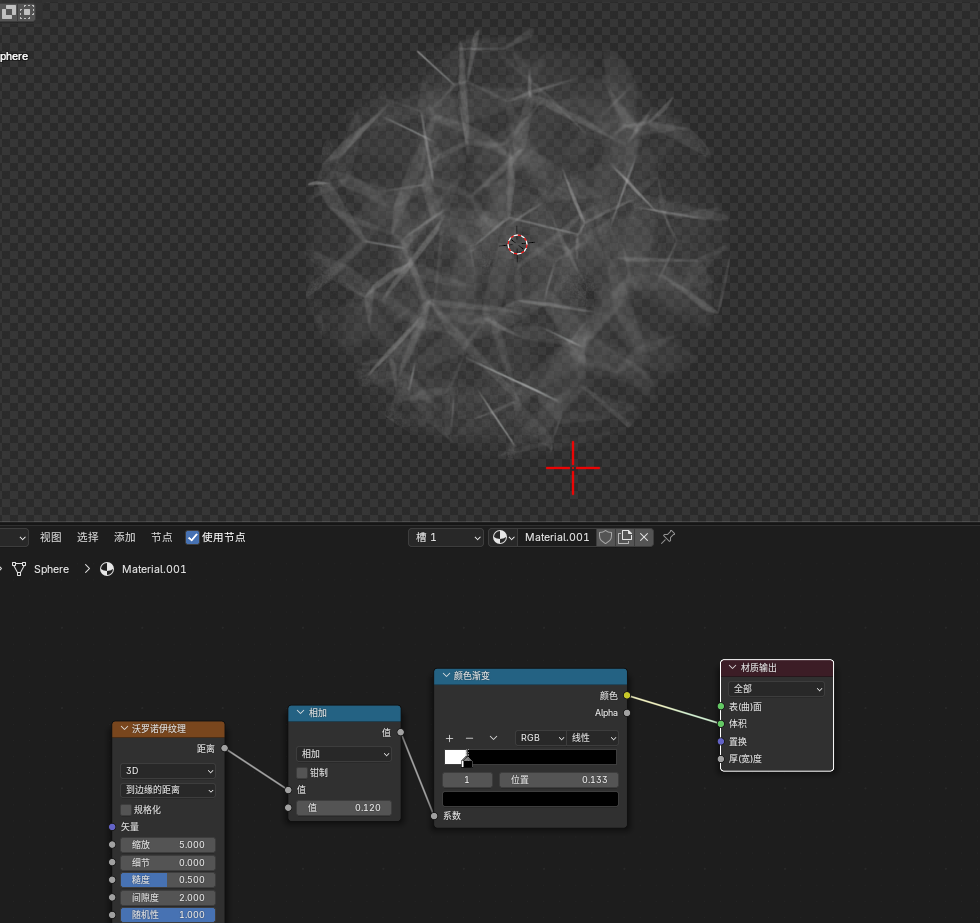Click the pin node tree icon
The height and width of the screenshot is (923, 980).
pyautogui.click(x=668, y=537)
